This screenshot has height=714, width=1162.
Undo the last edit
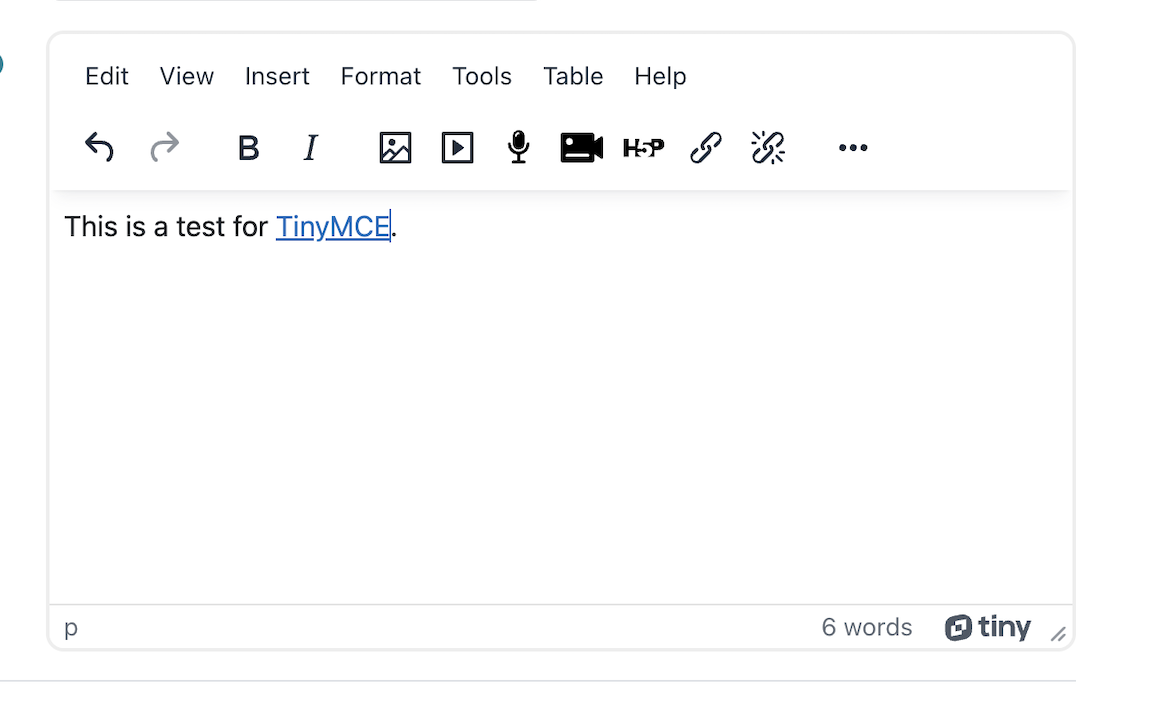point(99,147)
